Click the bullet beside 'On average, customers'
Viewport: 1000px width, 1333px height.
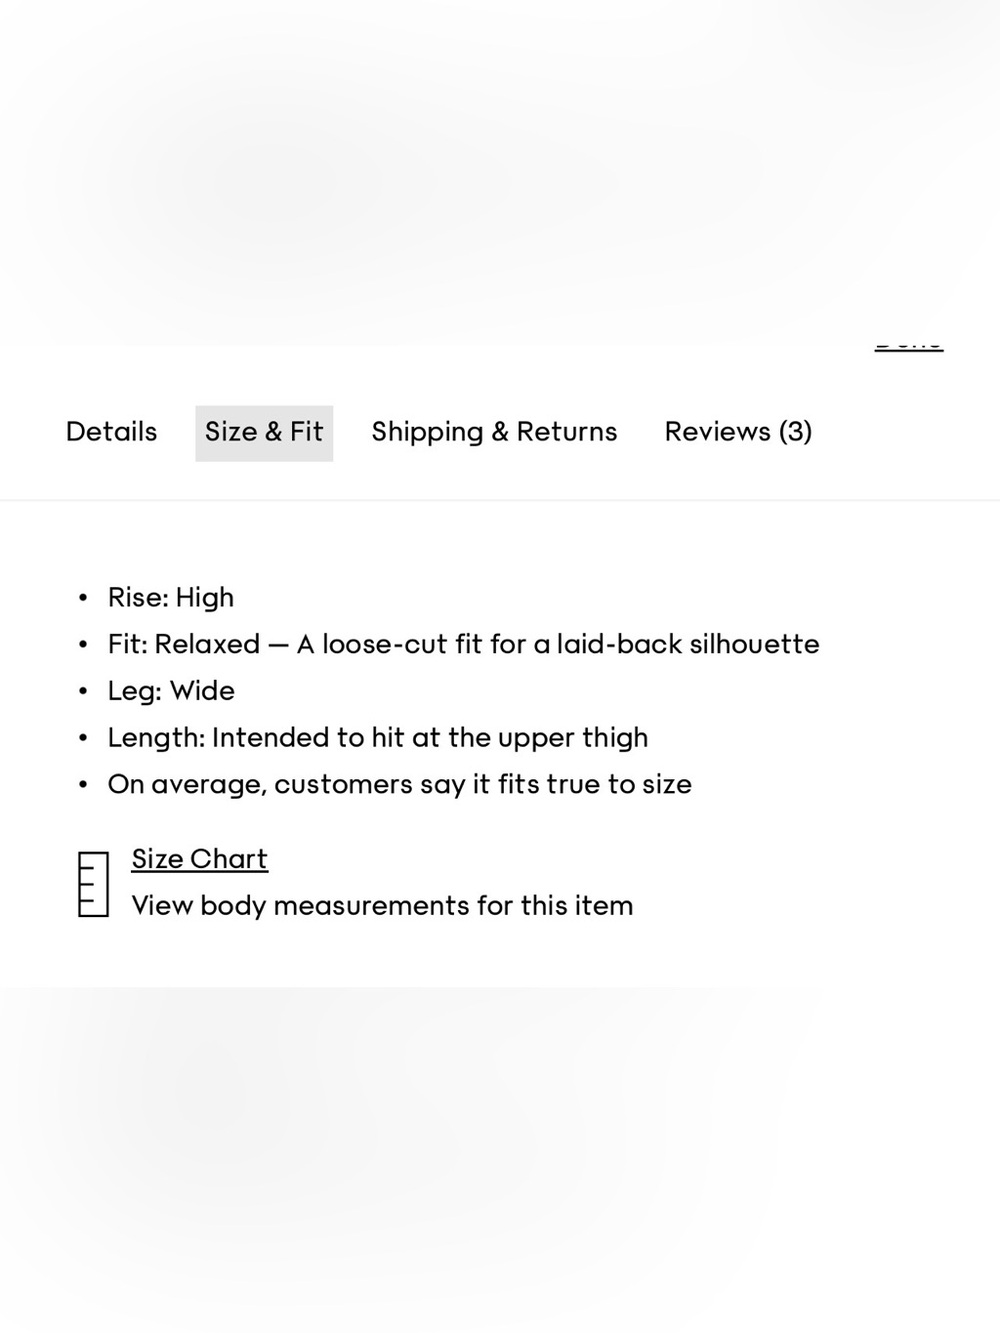[x=83, y=785]
